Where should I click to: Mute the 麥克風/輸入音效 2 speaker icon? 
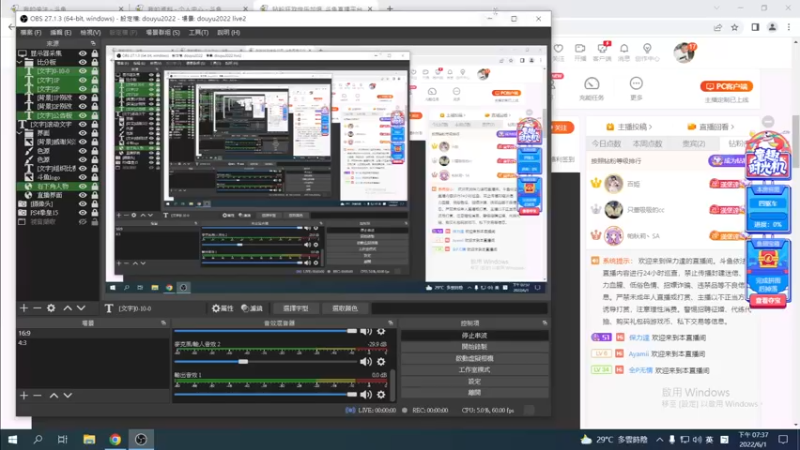pyautogui.click(x=366, y=362)
